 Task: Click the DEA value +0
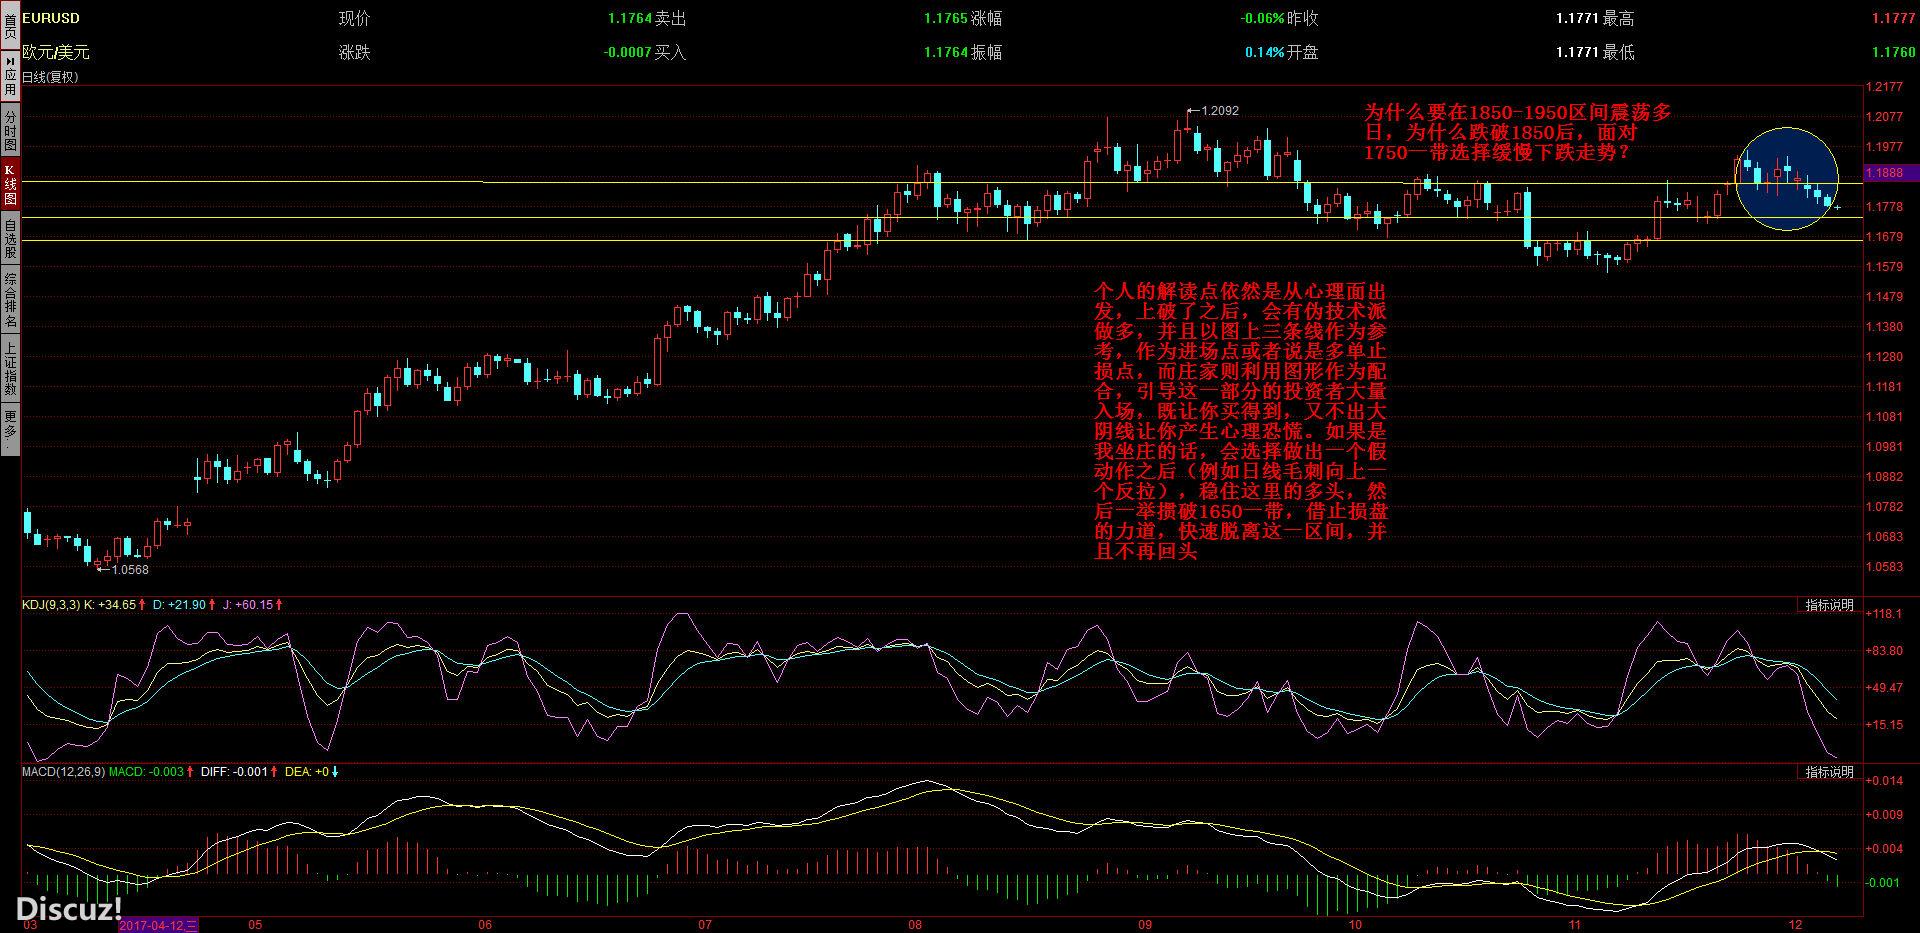322,772
